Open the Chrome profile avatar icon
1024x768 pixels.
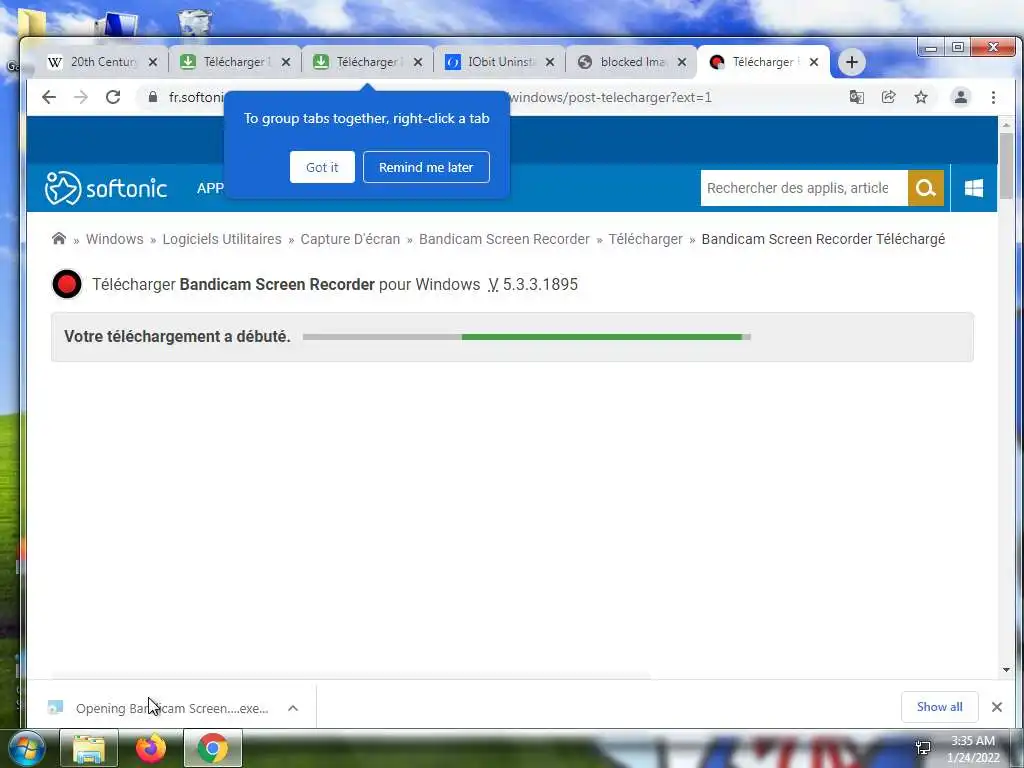961,97
